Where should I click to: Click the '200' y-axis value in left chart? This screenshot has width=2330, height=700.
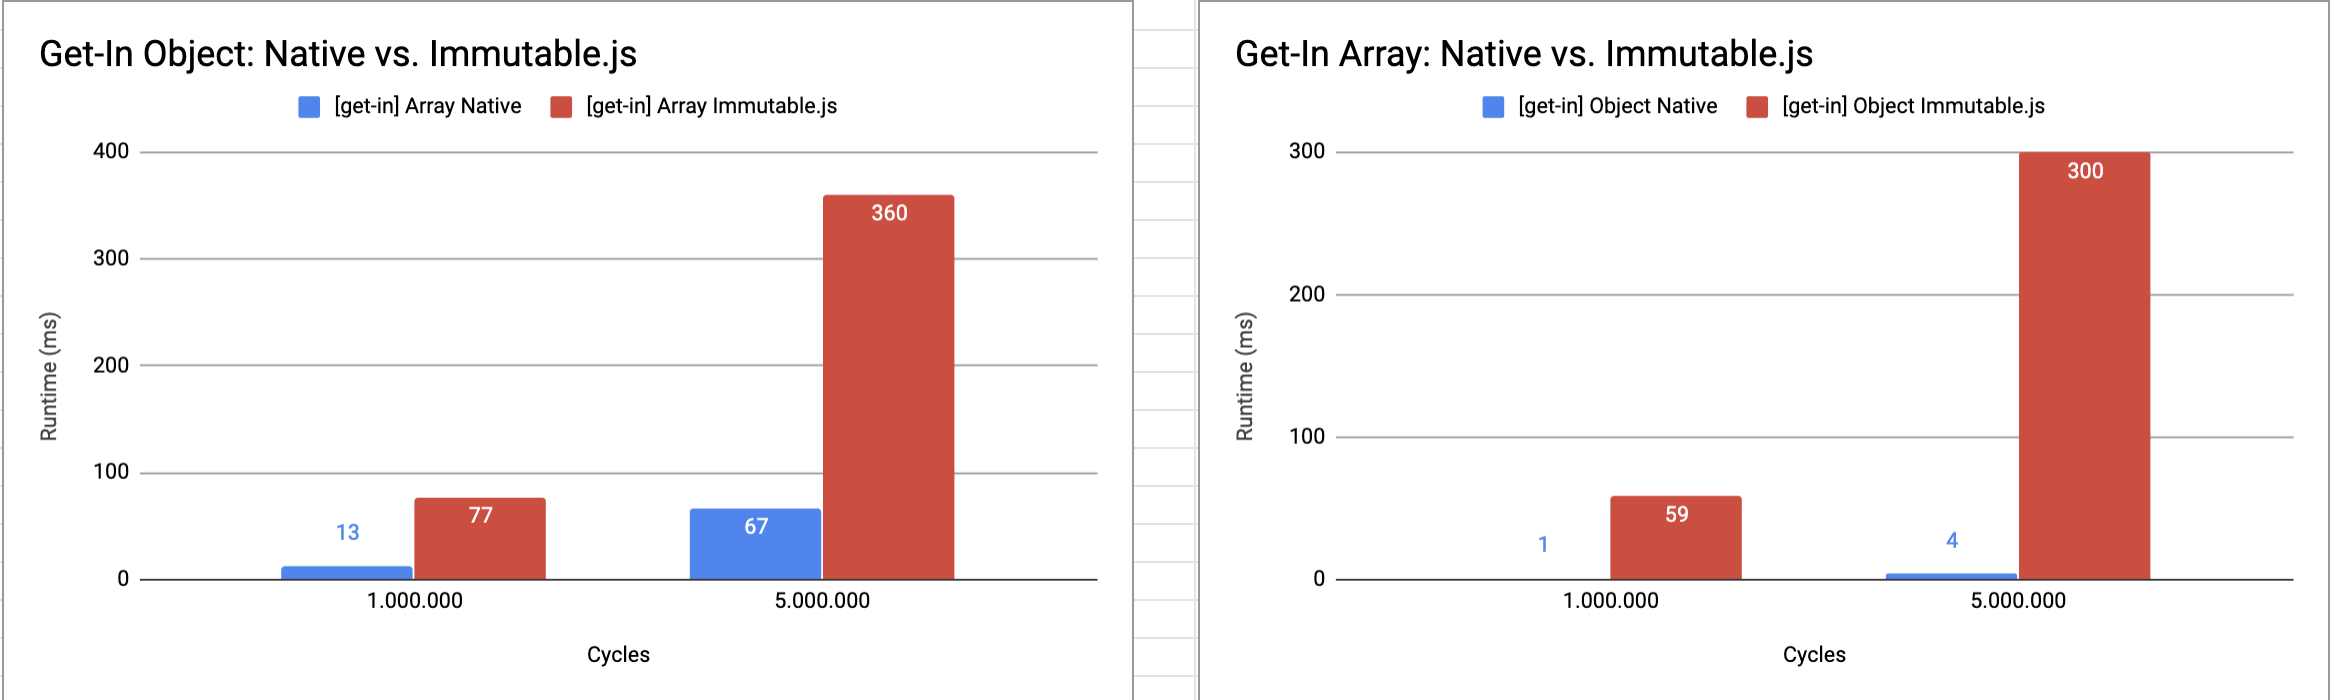point(111,365)
